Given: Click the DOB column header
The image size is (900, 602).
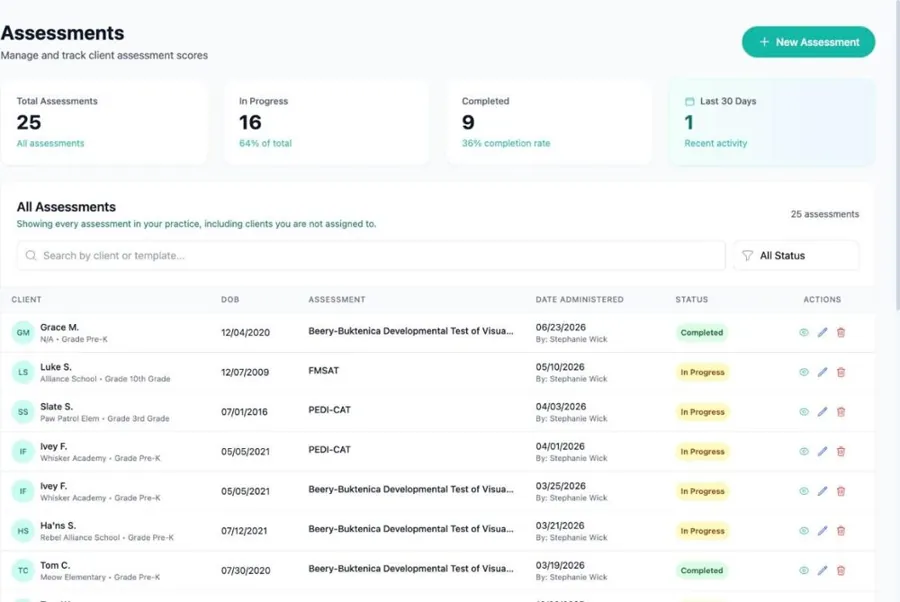Looking at the screenshot, I should click(230, 300).
